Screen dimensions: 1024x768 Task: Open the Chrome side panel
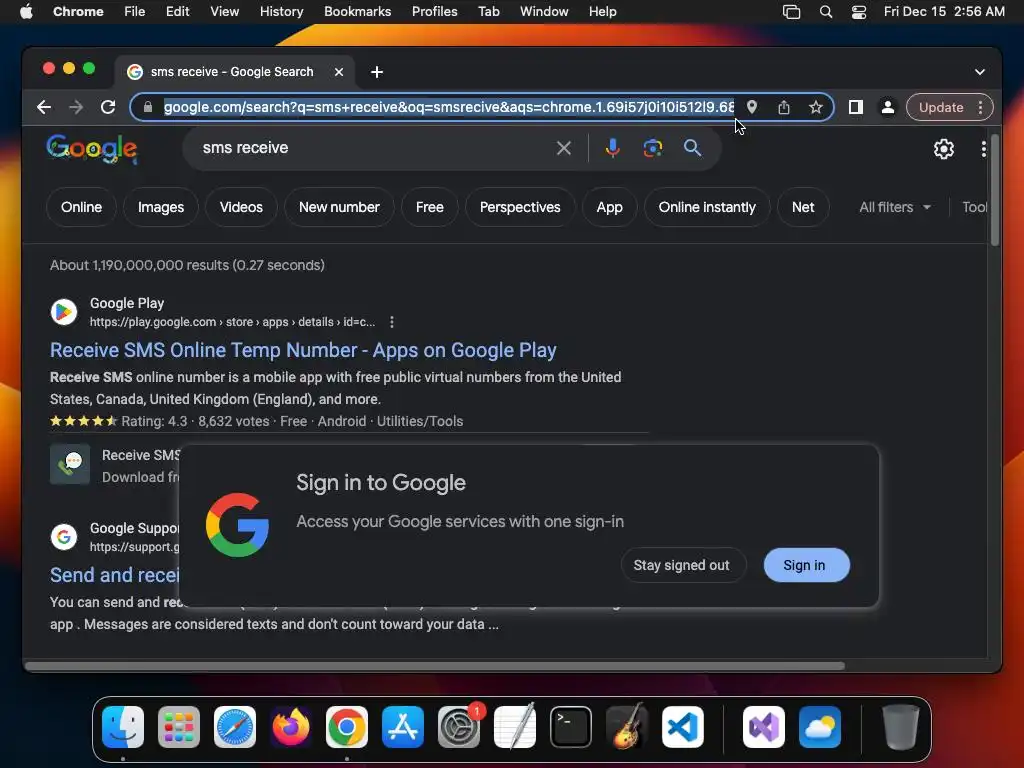(x=856, y=107)
